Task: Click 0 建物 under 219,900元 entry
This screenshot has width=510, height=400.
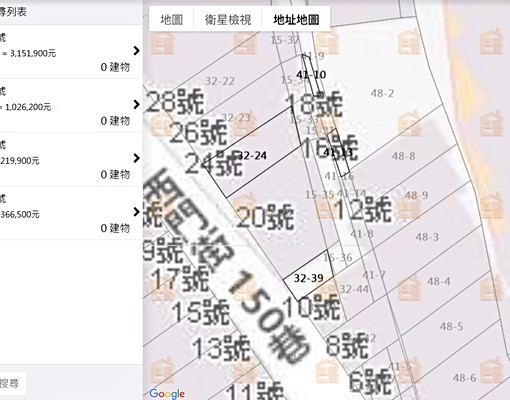Action: [115, 174]
